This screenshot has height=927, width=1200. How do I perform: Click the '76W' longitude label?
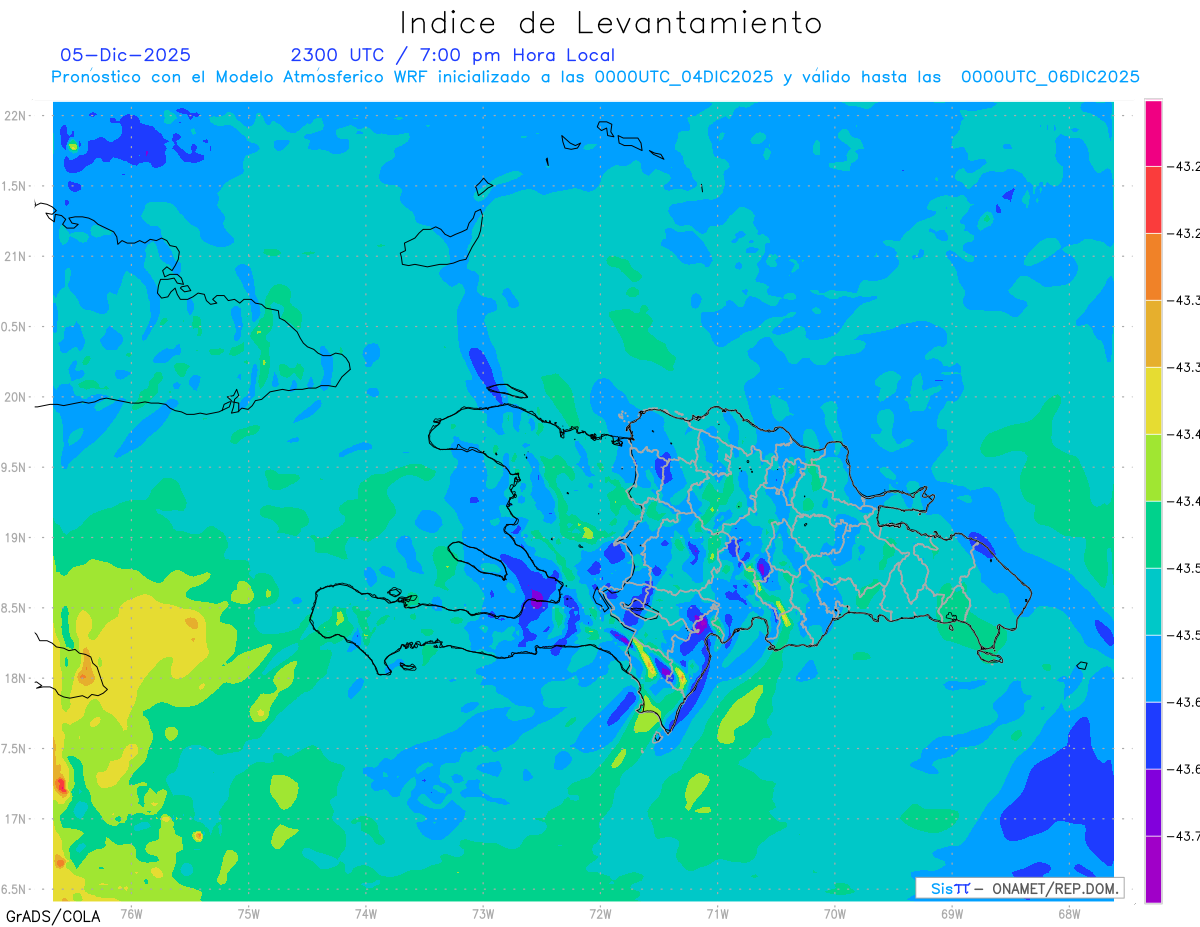point(131,913)
